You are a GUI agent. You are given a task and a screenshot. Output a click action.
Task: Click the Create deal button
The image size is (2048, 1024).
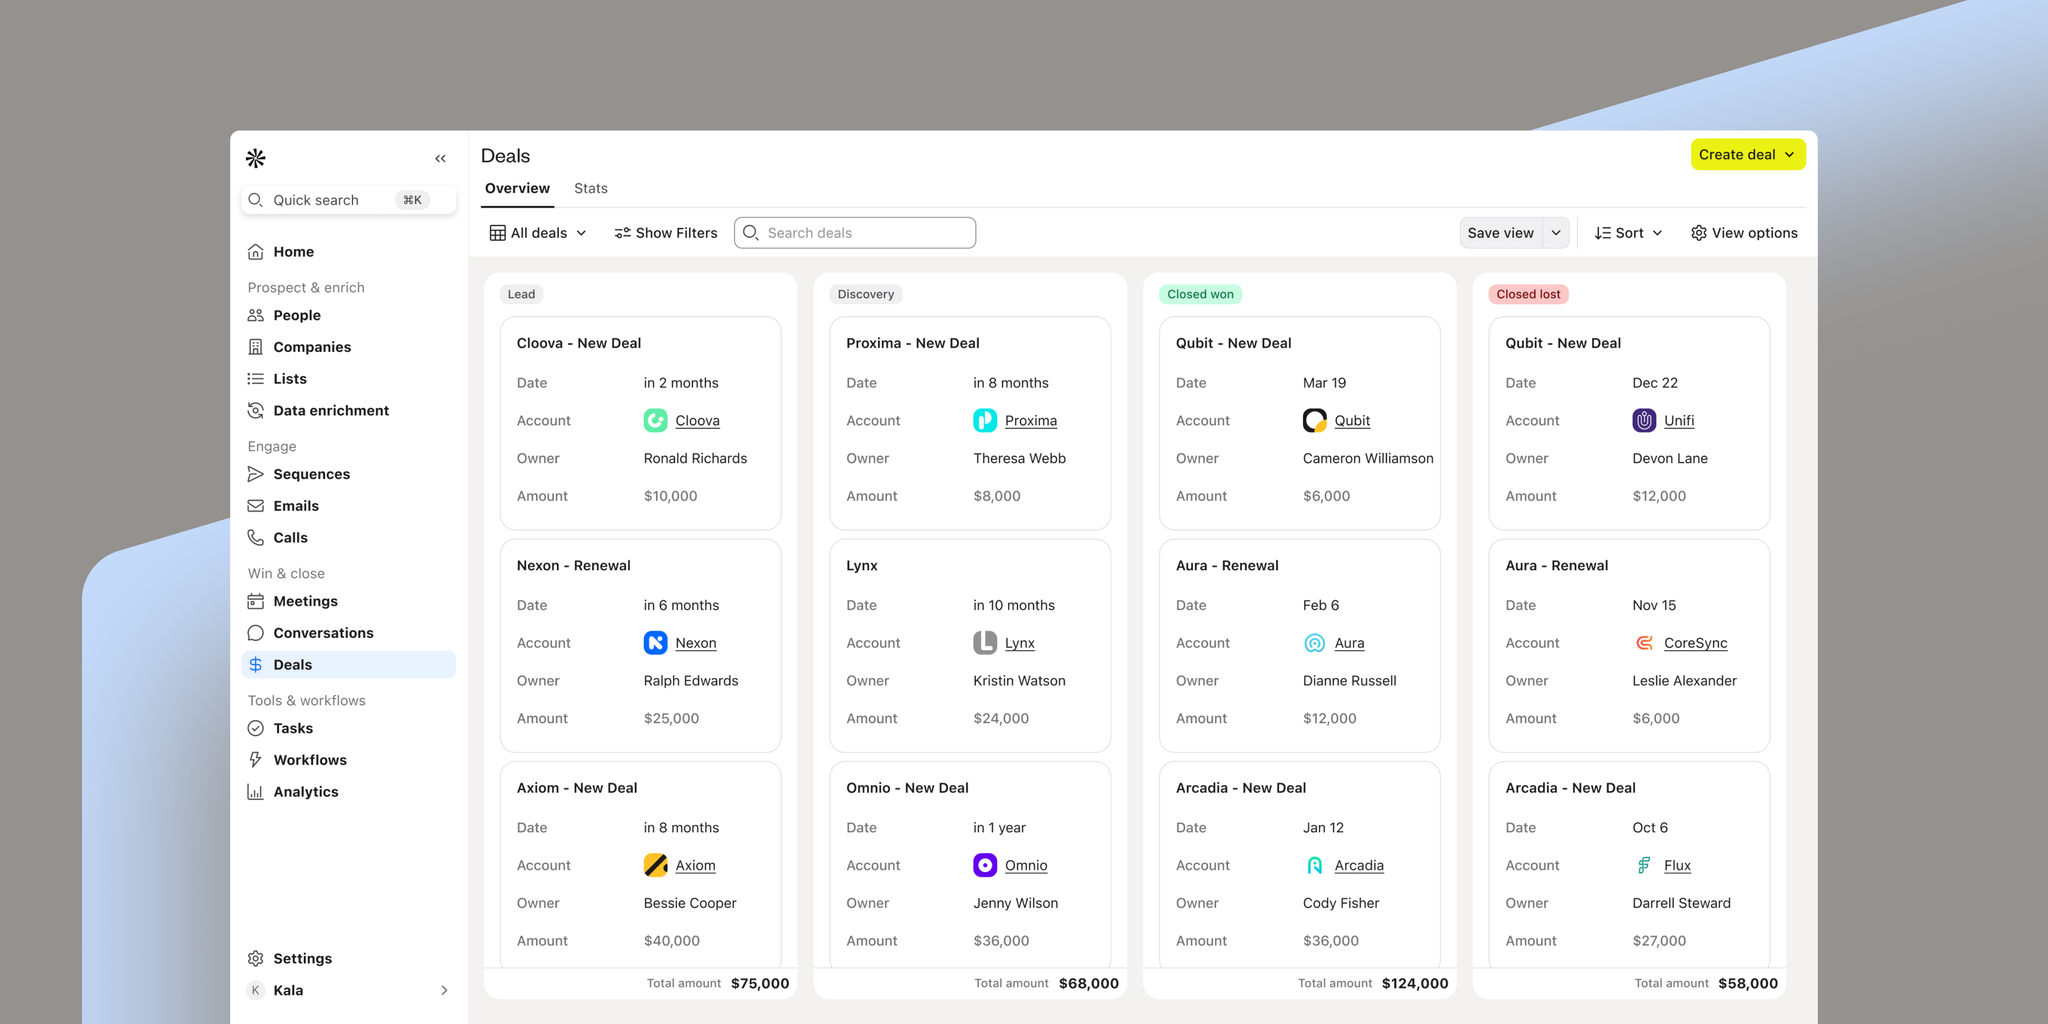1746,154
